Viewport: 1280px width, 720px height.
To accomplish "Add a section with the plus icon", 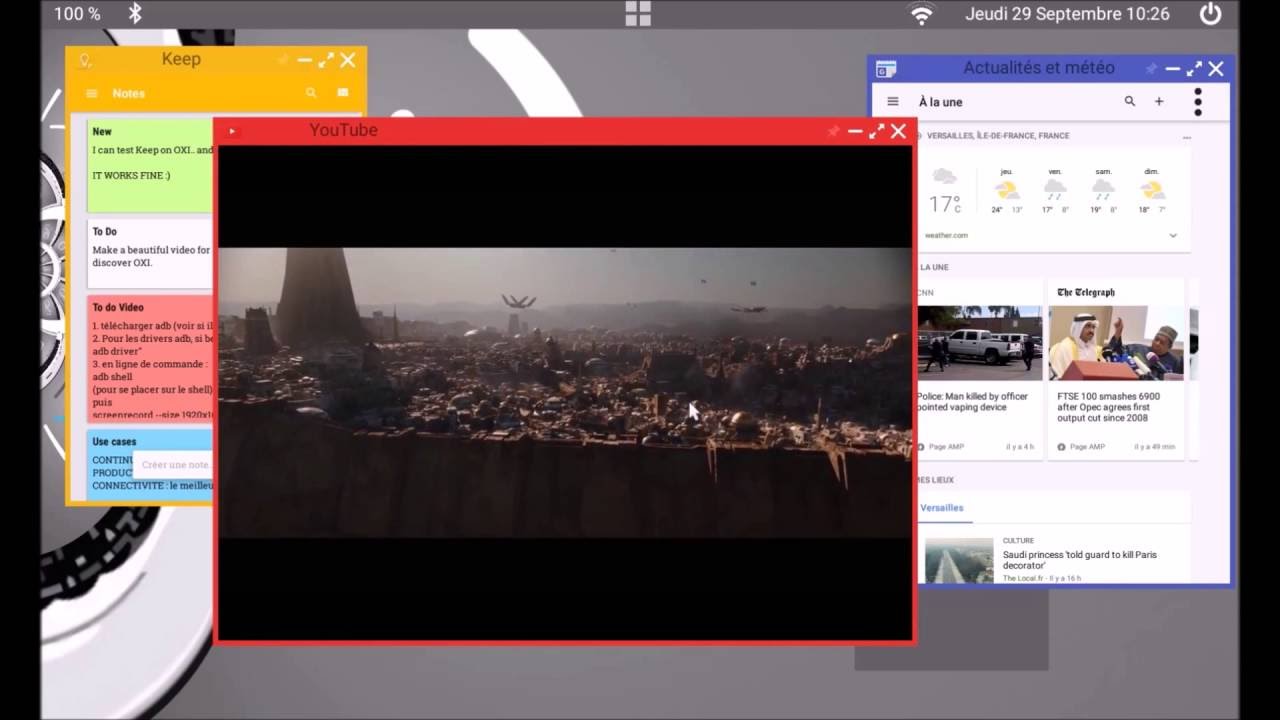I will click(1159, 101).
